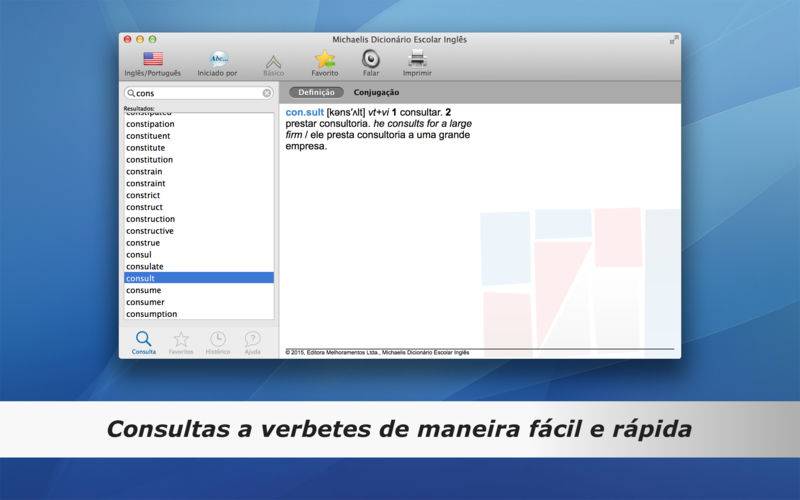Select 'constitution' in the results list
Viewport: 800px width, 500px height.
click(x=199, y=160)
